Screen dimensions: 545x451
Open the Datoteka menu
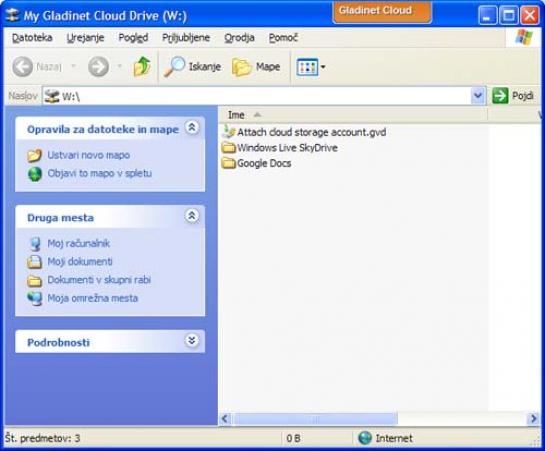(32, 38)
